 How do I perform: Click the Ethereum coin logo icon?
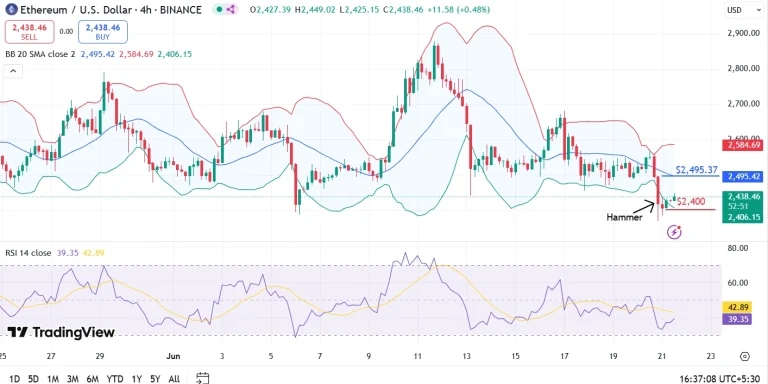[x=10, y=9]
